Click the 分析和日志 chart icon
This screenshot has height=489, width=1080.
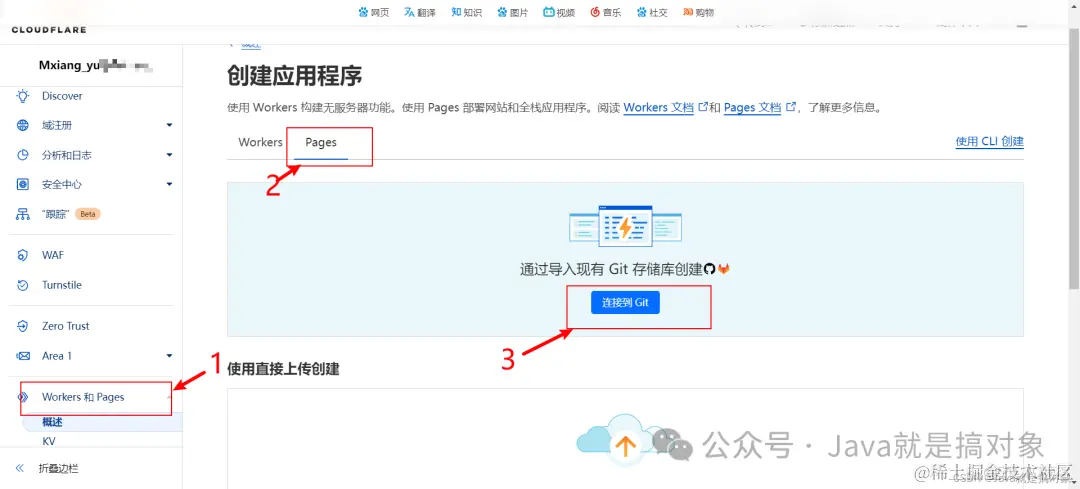(23, 155)
